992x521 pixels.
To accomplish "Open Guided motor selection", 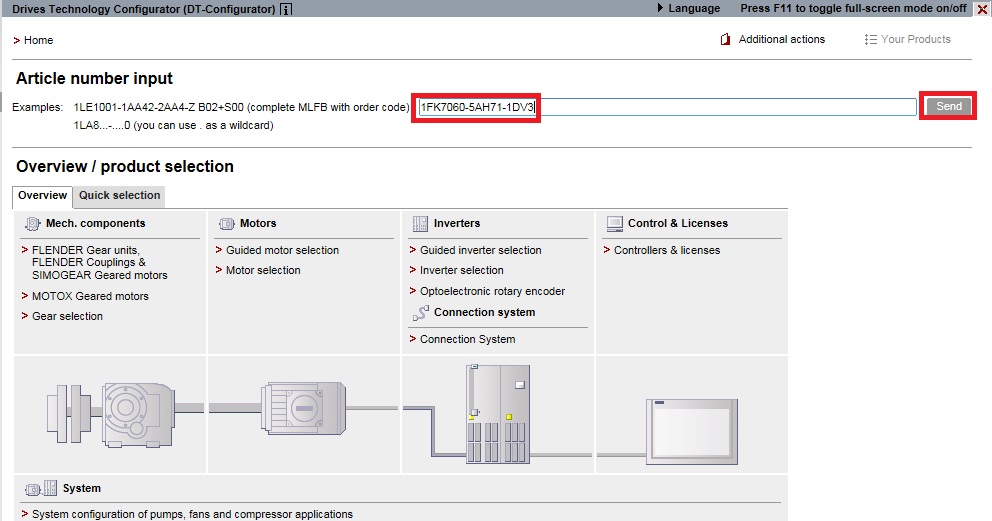I will click(x=282, y=250).
